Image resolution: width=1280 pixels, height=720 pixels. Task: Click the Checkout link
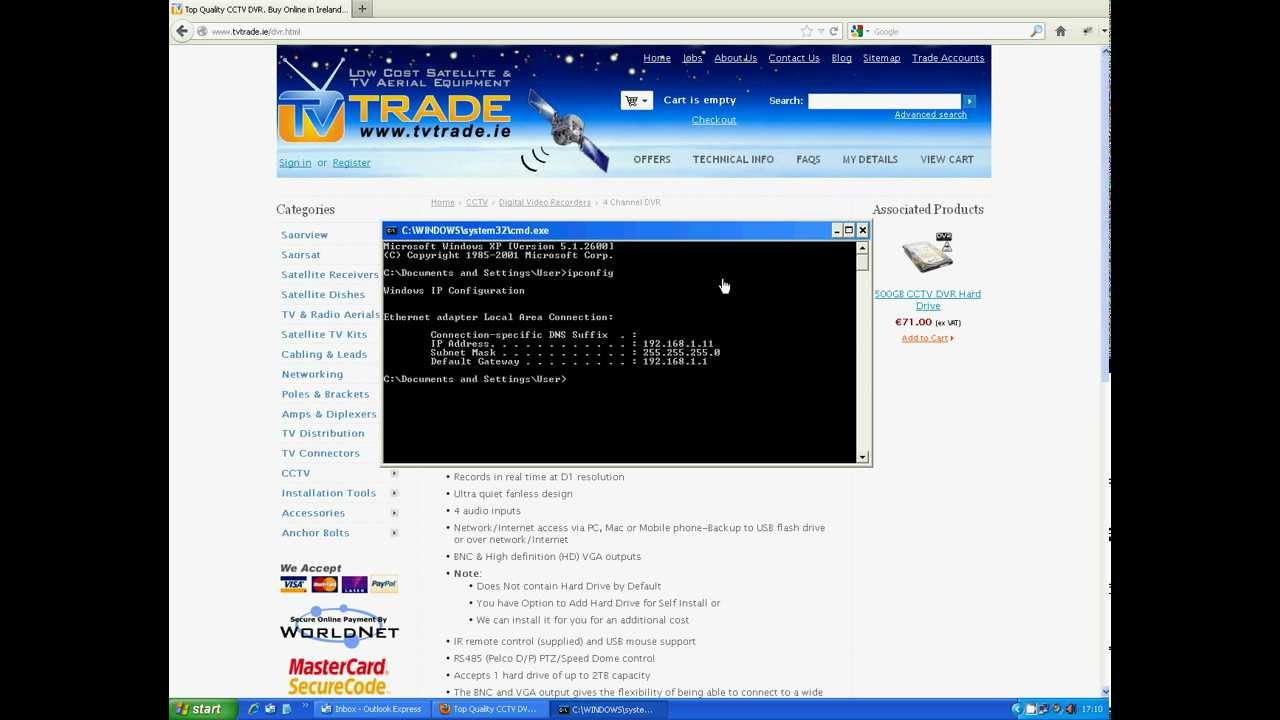(x=714, y=120)
